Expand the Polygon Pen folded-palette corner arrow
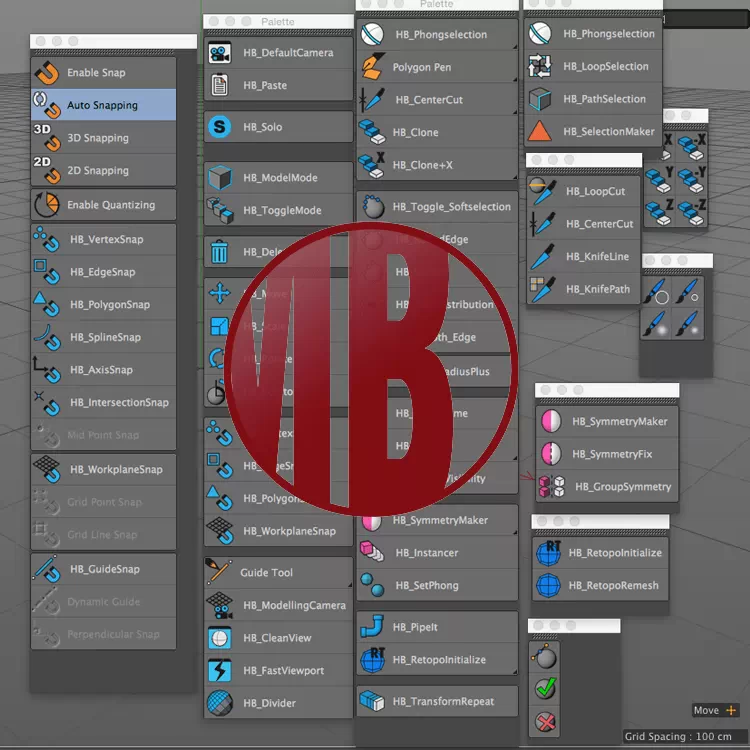 tap(515, 79)
